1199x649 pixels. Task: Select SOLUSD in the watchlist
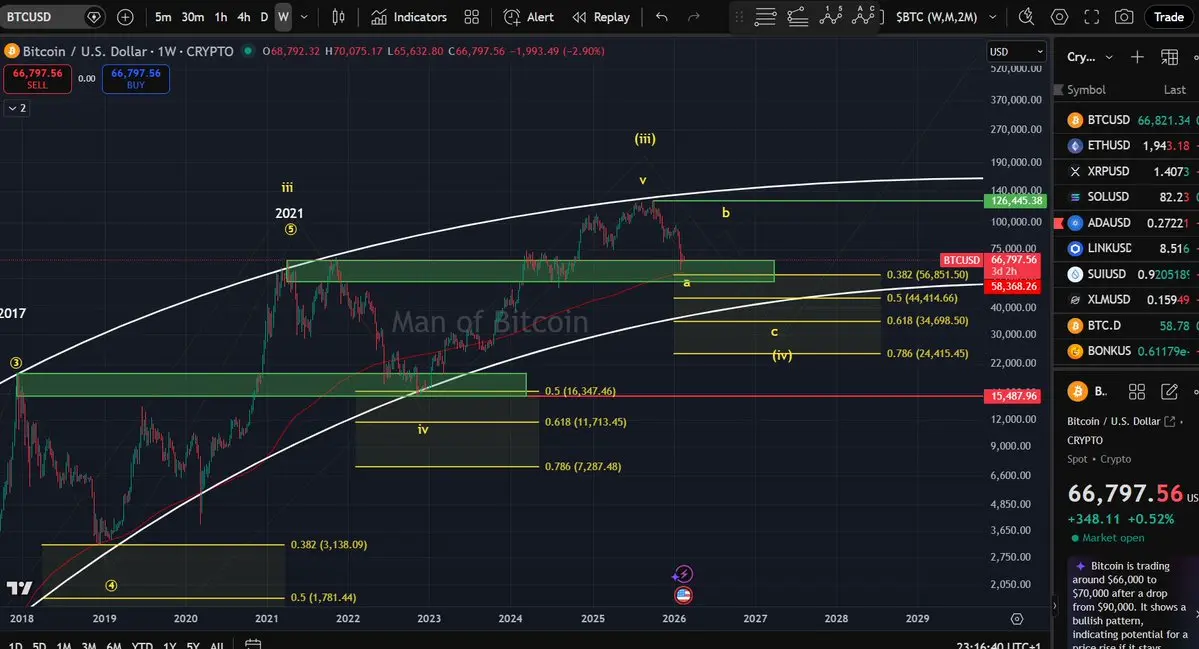tap(1126, 197)
